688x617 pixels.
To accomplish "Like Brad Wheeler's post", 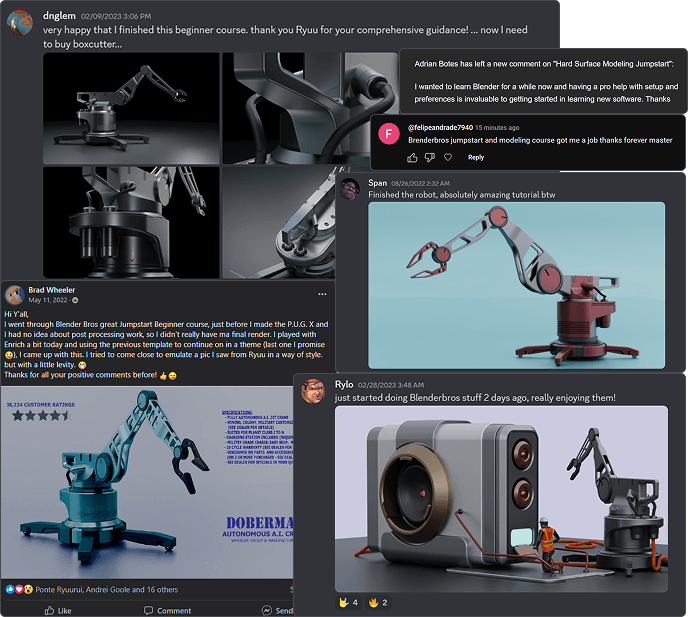I will point(58,610).
